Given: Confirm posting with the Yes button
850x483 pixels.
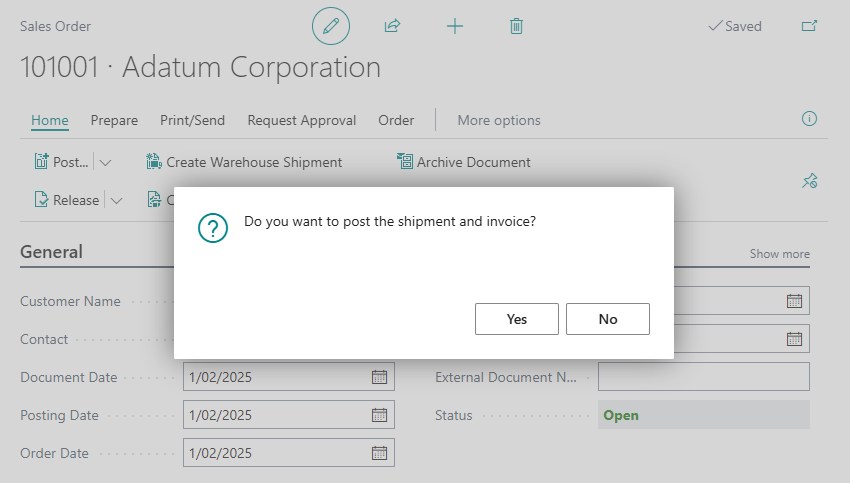Looking at the screenshot, I should point(517,319).
